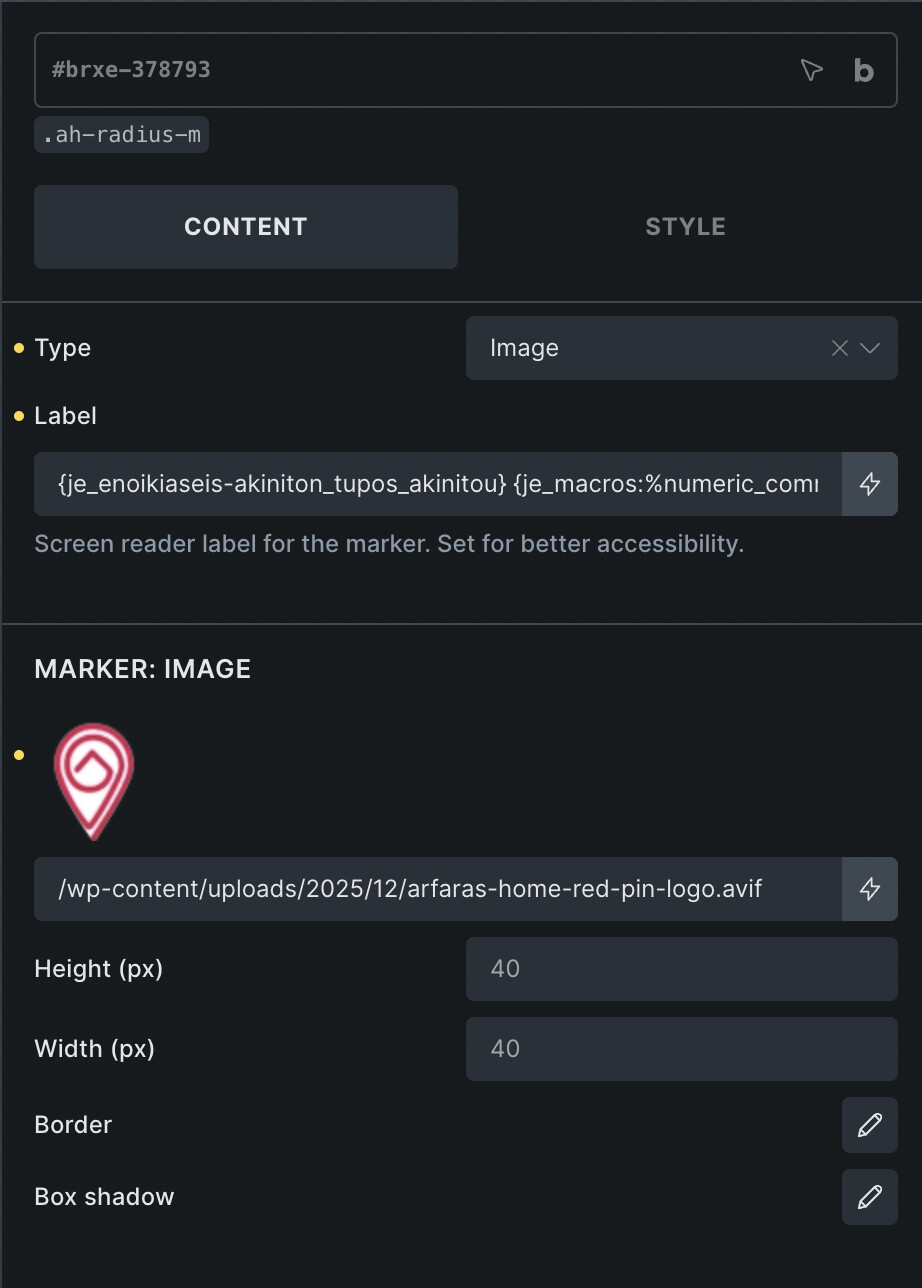Image resolution: width=922 pixels, height=1288 pixels.
Task: Focus the Width (px) input field
Action: coord(681,1048)
